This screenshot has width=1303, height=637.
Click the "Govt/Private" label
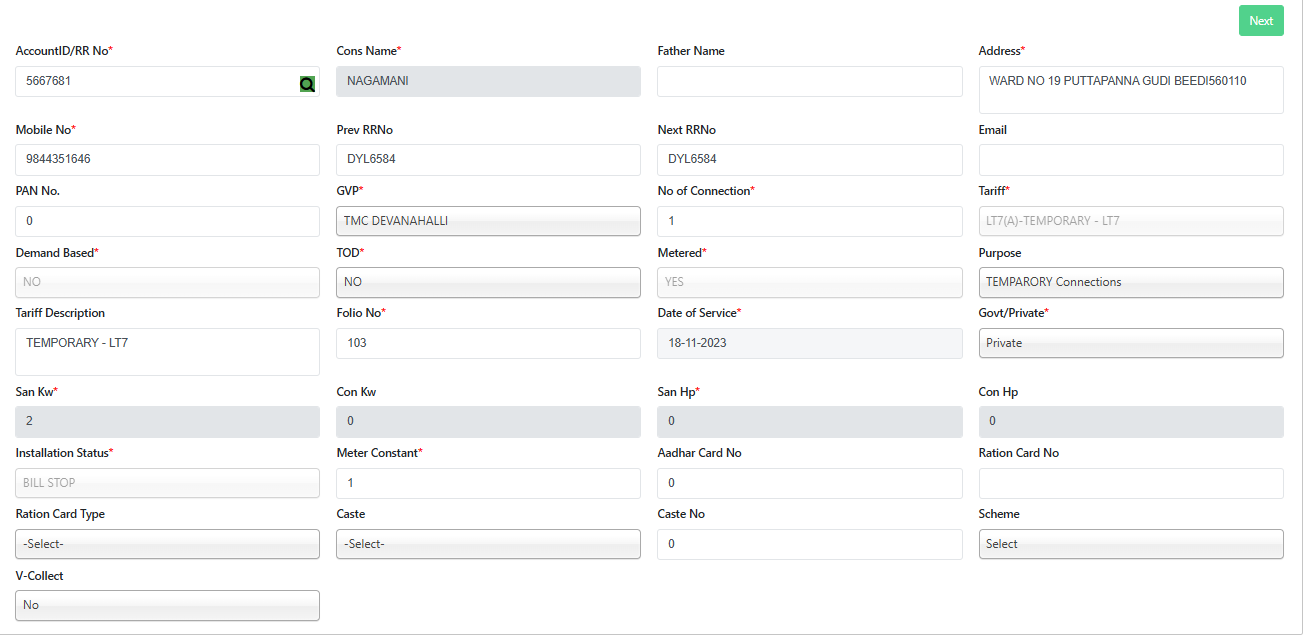1012,313
